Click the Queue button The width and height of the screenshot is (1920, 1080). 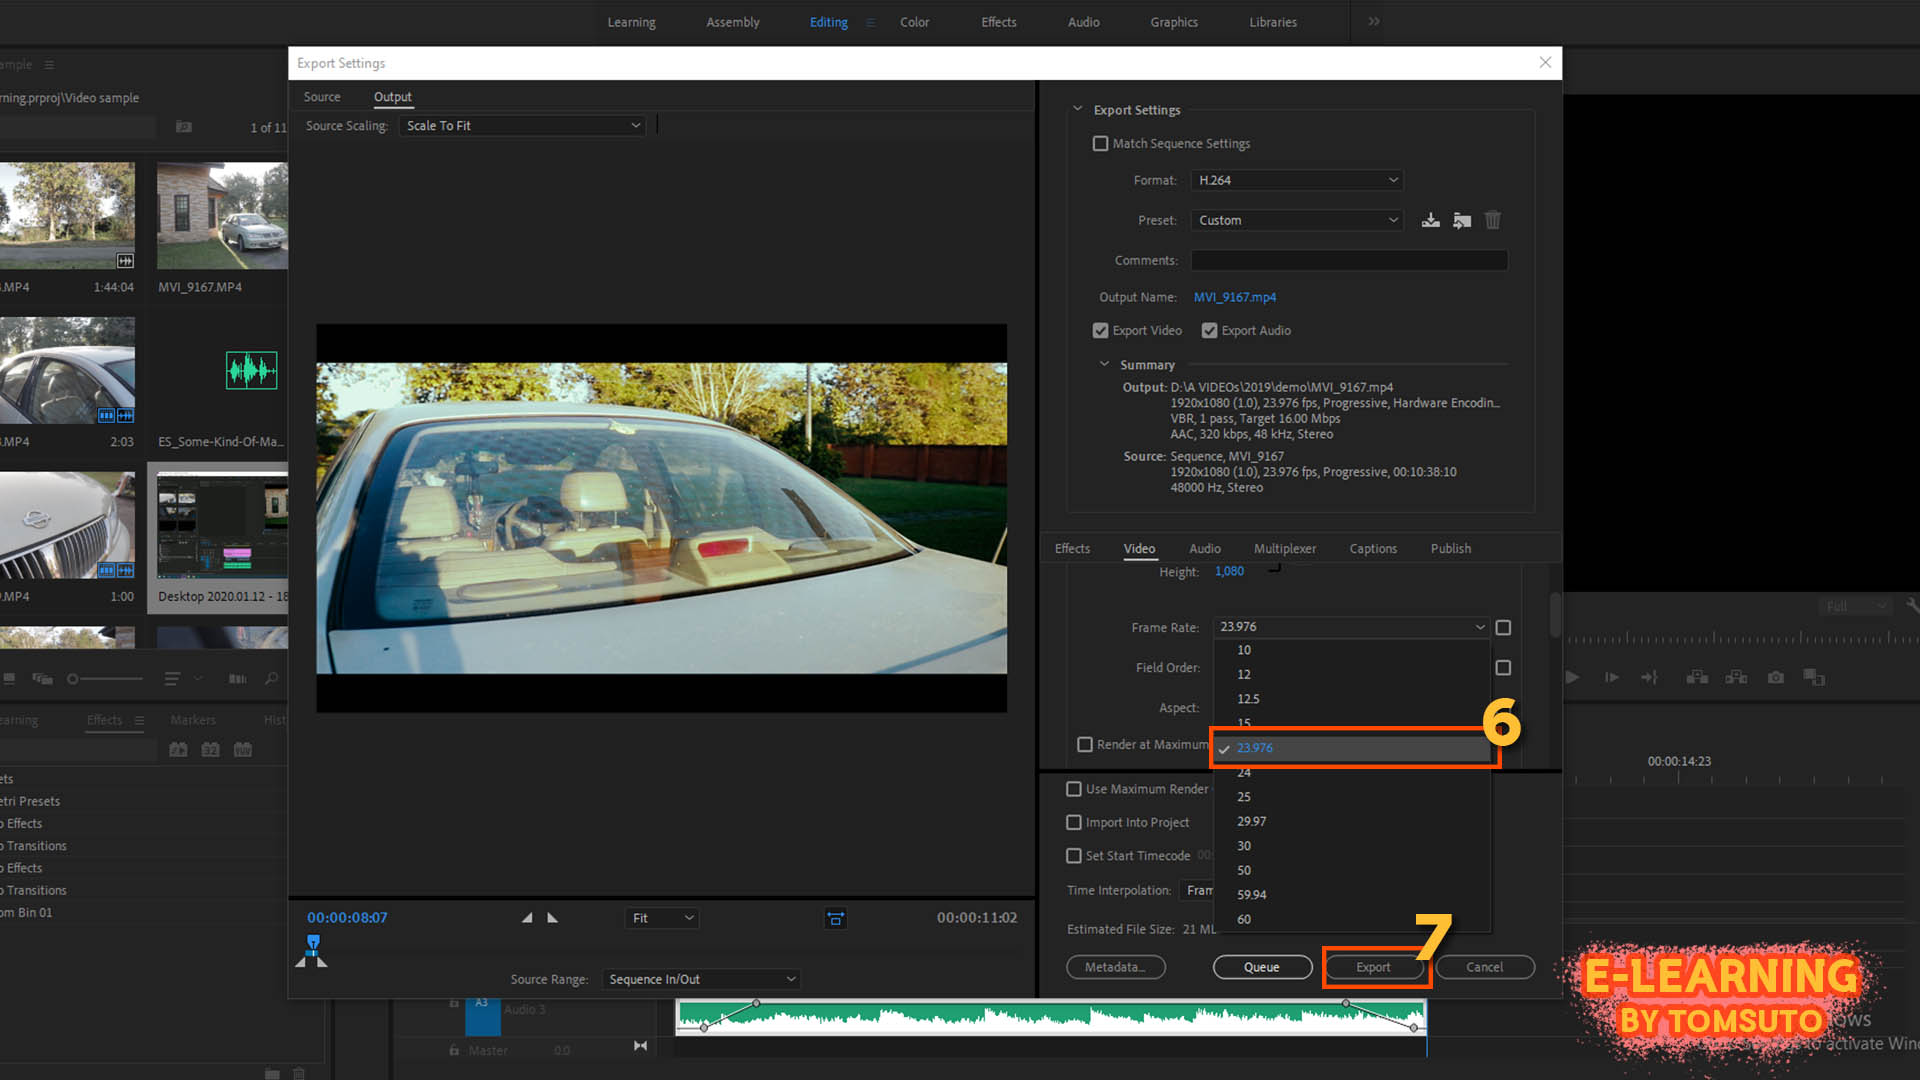pos(1262,968)
